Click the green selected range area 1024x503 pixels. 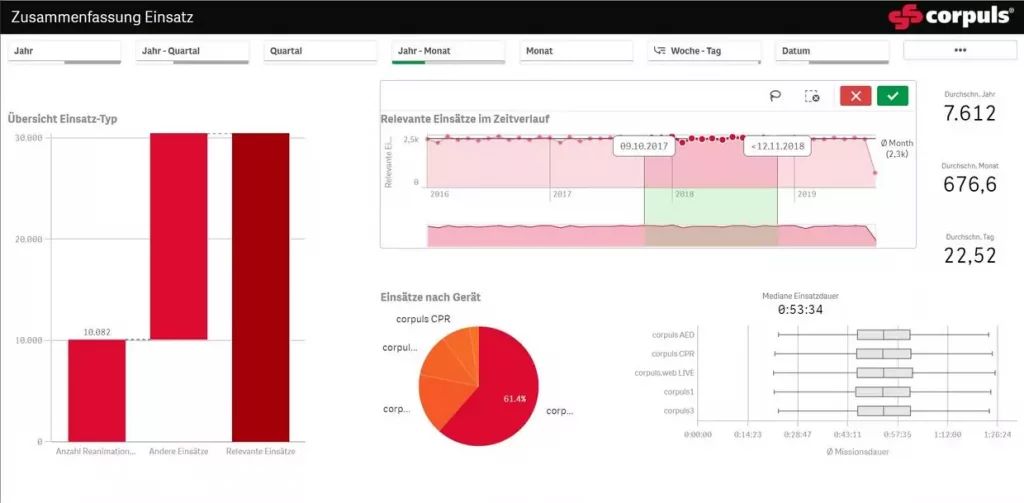click(711, 206)
